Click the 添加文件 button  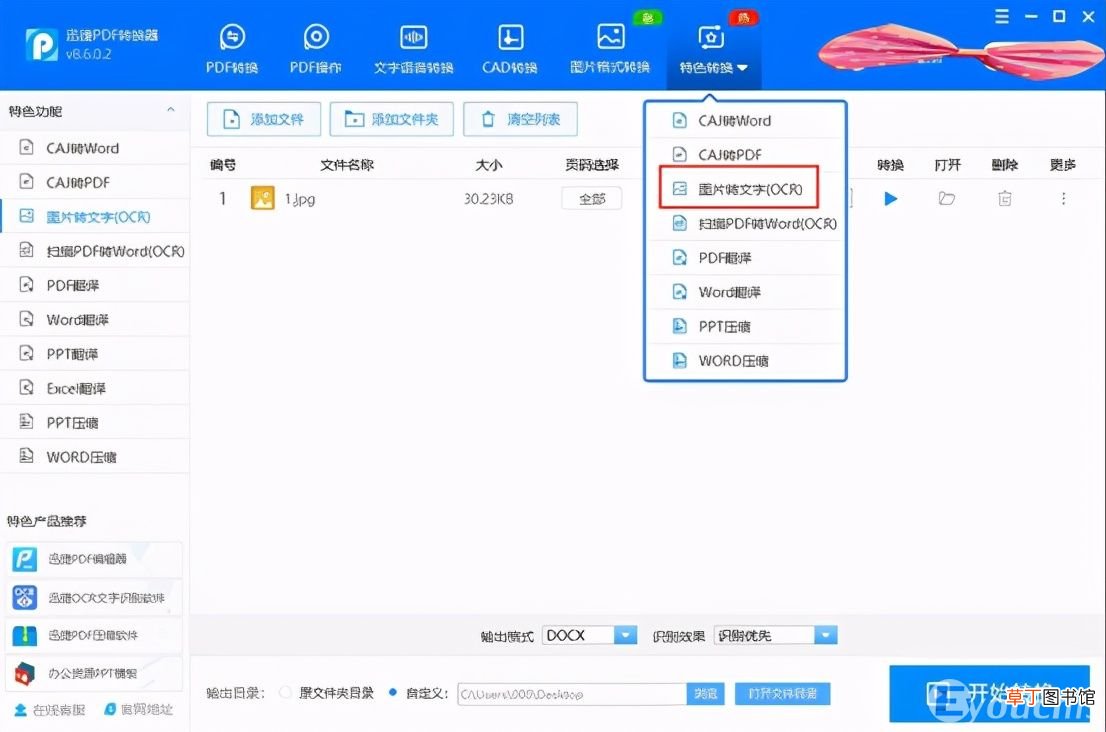(x=264, y=119)
